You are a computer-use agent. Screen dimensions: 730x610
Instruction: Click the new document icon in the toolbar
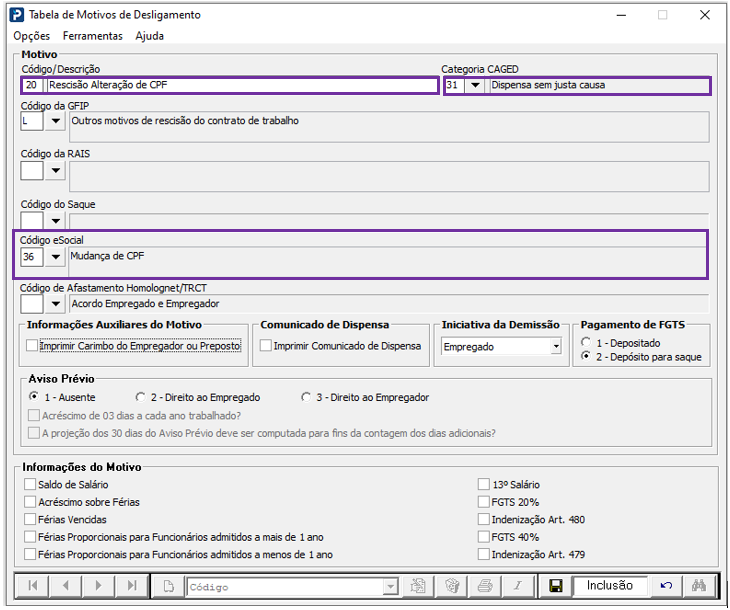click(169, 586)
